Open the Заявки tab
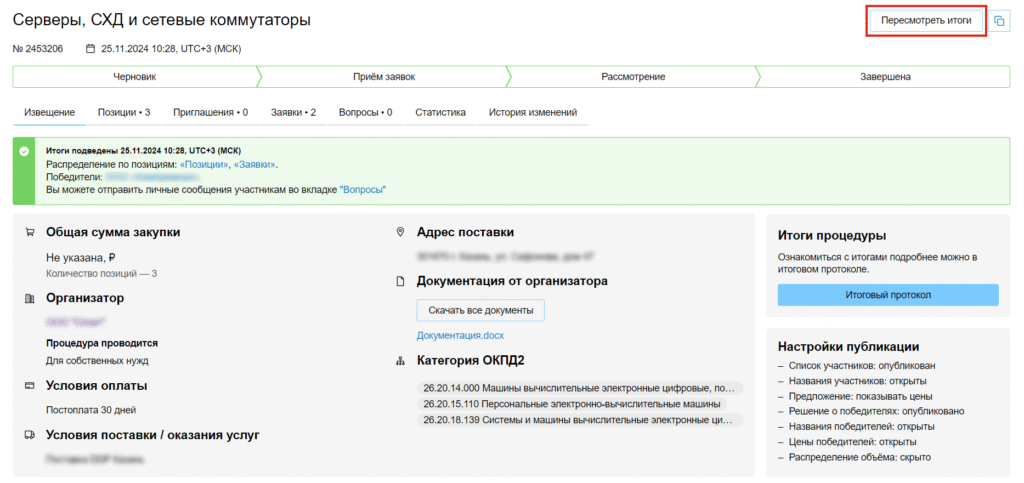This screenshot has height=483, width=1024. point(293,113)
